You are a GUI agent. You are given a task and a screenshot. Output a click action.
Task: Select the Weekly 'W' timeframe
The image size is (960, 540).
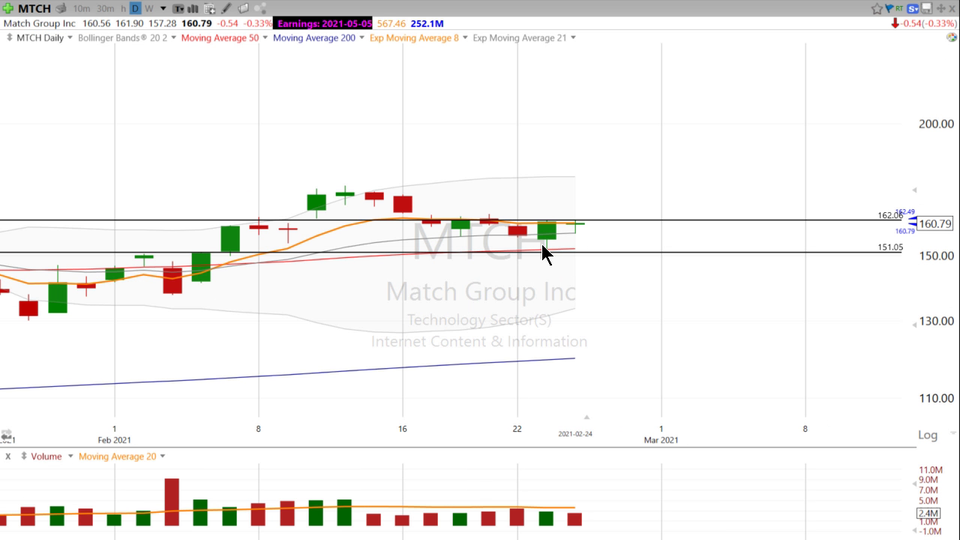pyautogui.click(x=149, y=9)
